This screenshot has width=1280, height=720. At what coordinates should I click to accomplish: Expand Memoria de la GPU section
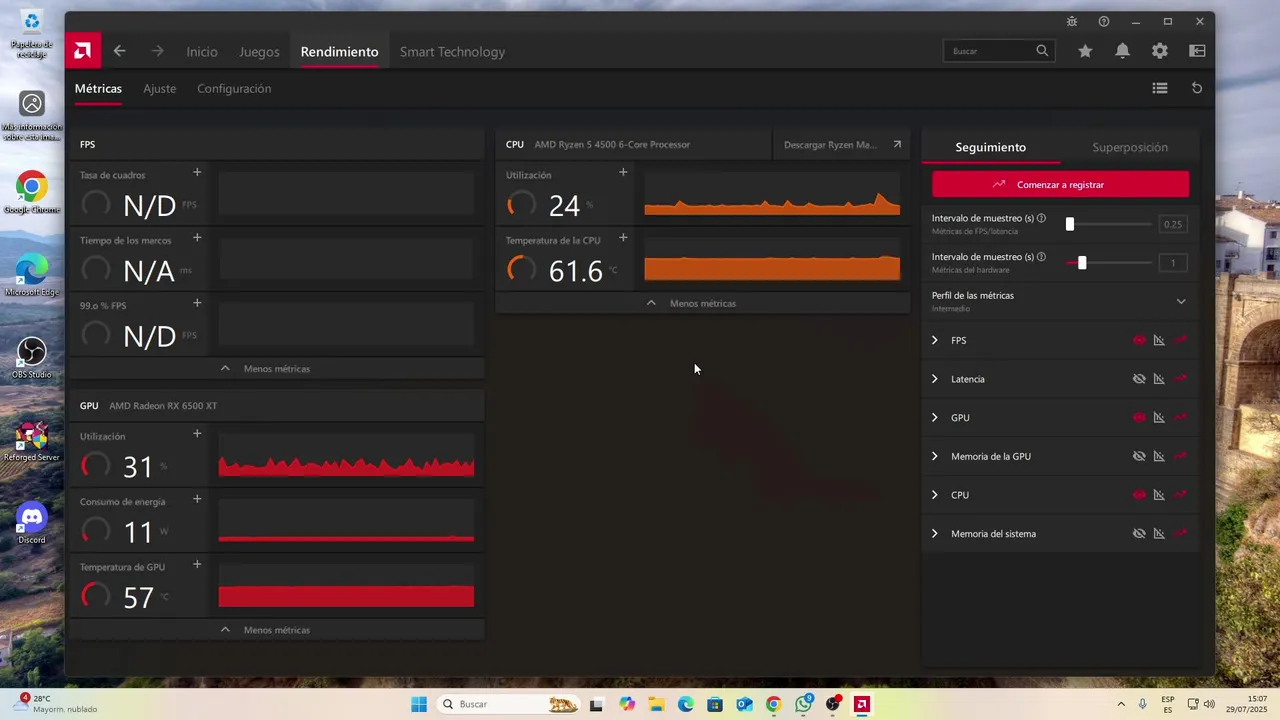(x=935, y=456)
